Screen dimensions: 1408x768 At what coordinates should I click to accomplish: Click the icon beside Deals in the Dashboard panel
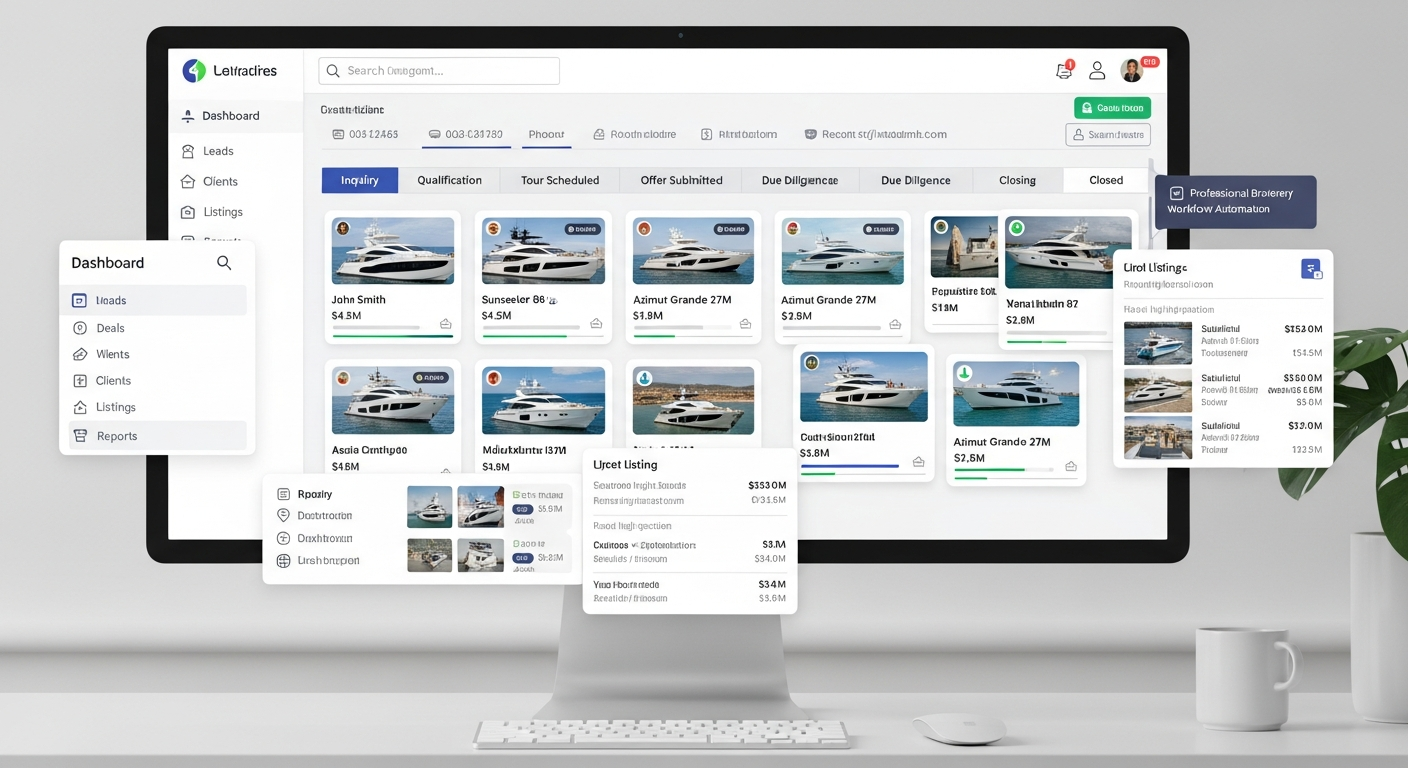click(x=80, y=328)
